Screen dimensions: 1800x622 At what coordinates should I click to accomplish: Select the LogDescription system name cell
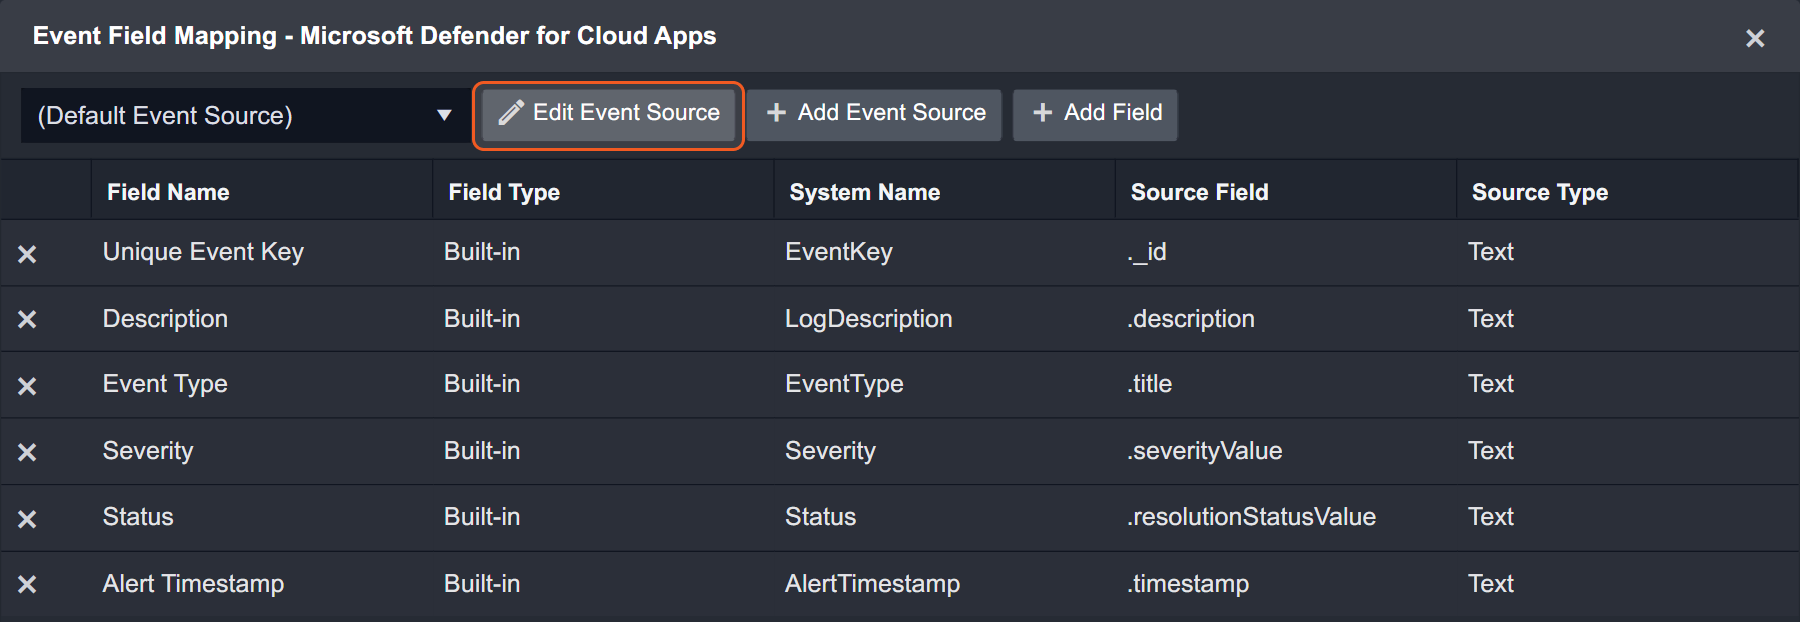tap(868, 319)
